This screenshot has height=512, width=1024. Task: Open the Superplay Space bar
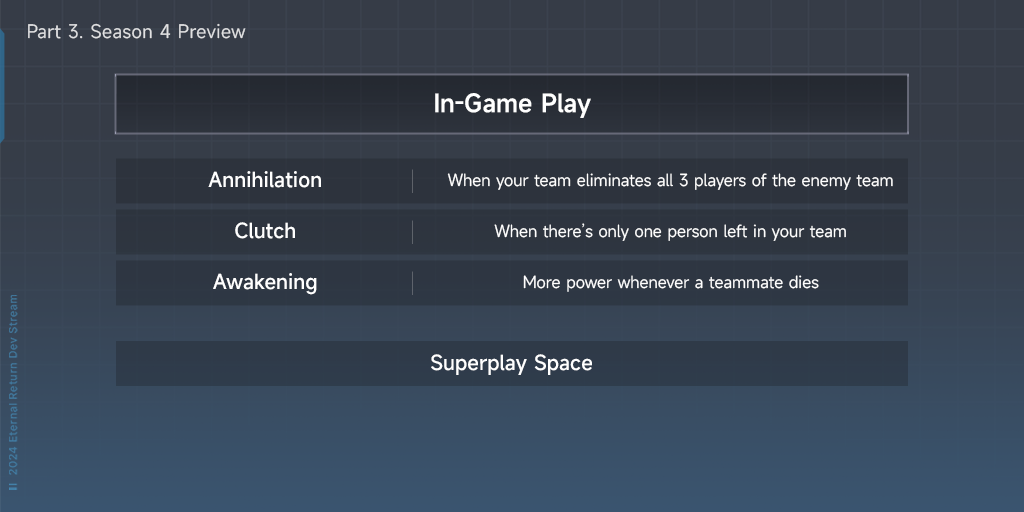point(511,363)
